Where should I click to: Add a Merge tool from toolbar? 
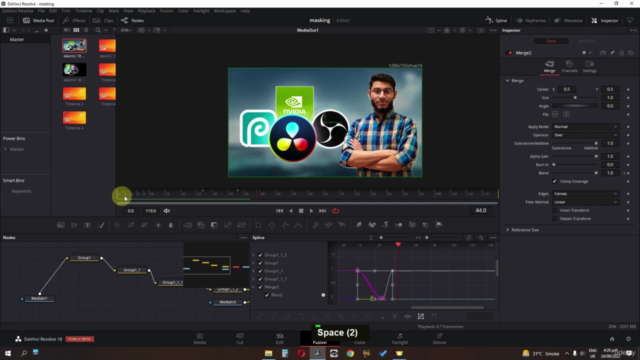click(188, 225)
